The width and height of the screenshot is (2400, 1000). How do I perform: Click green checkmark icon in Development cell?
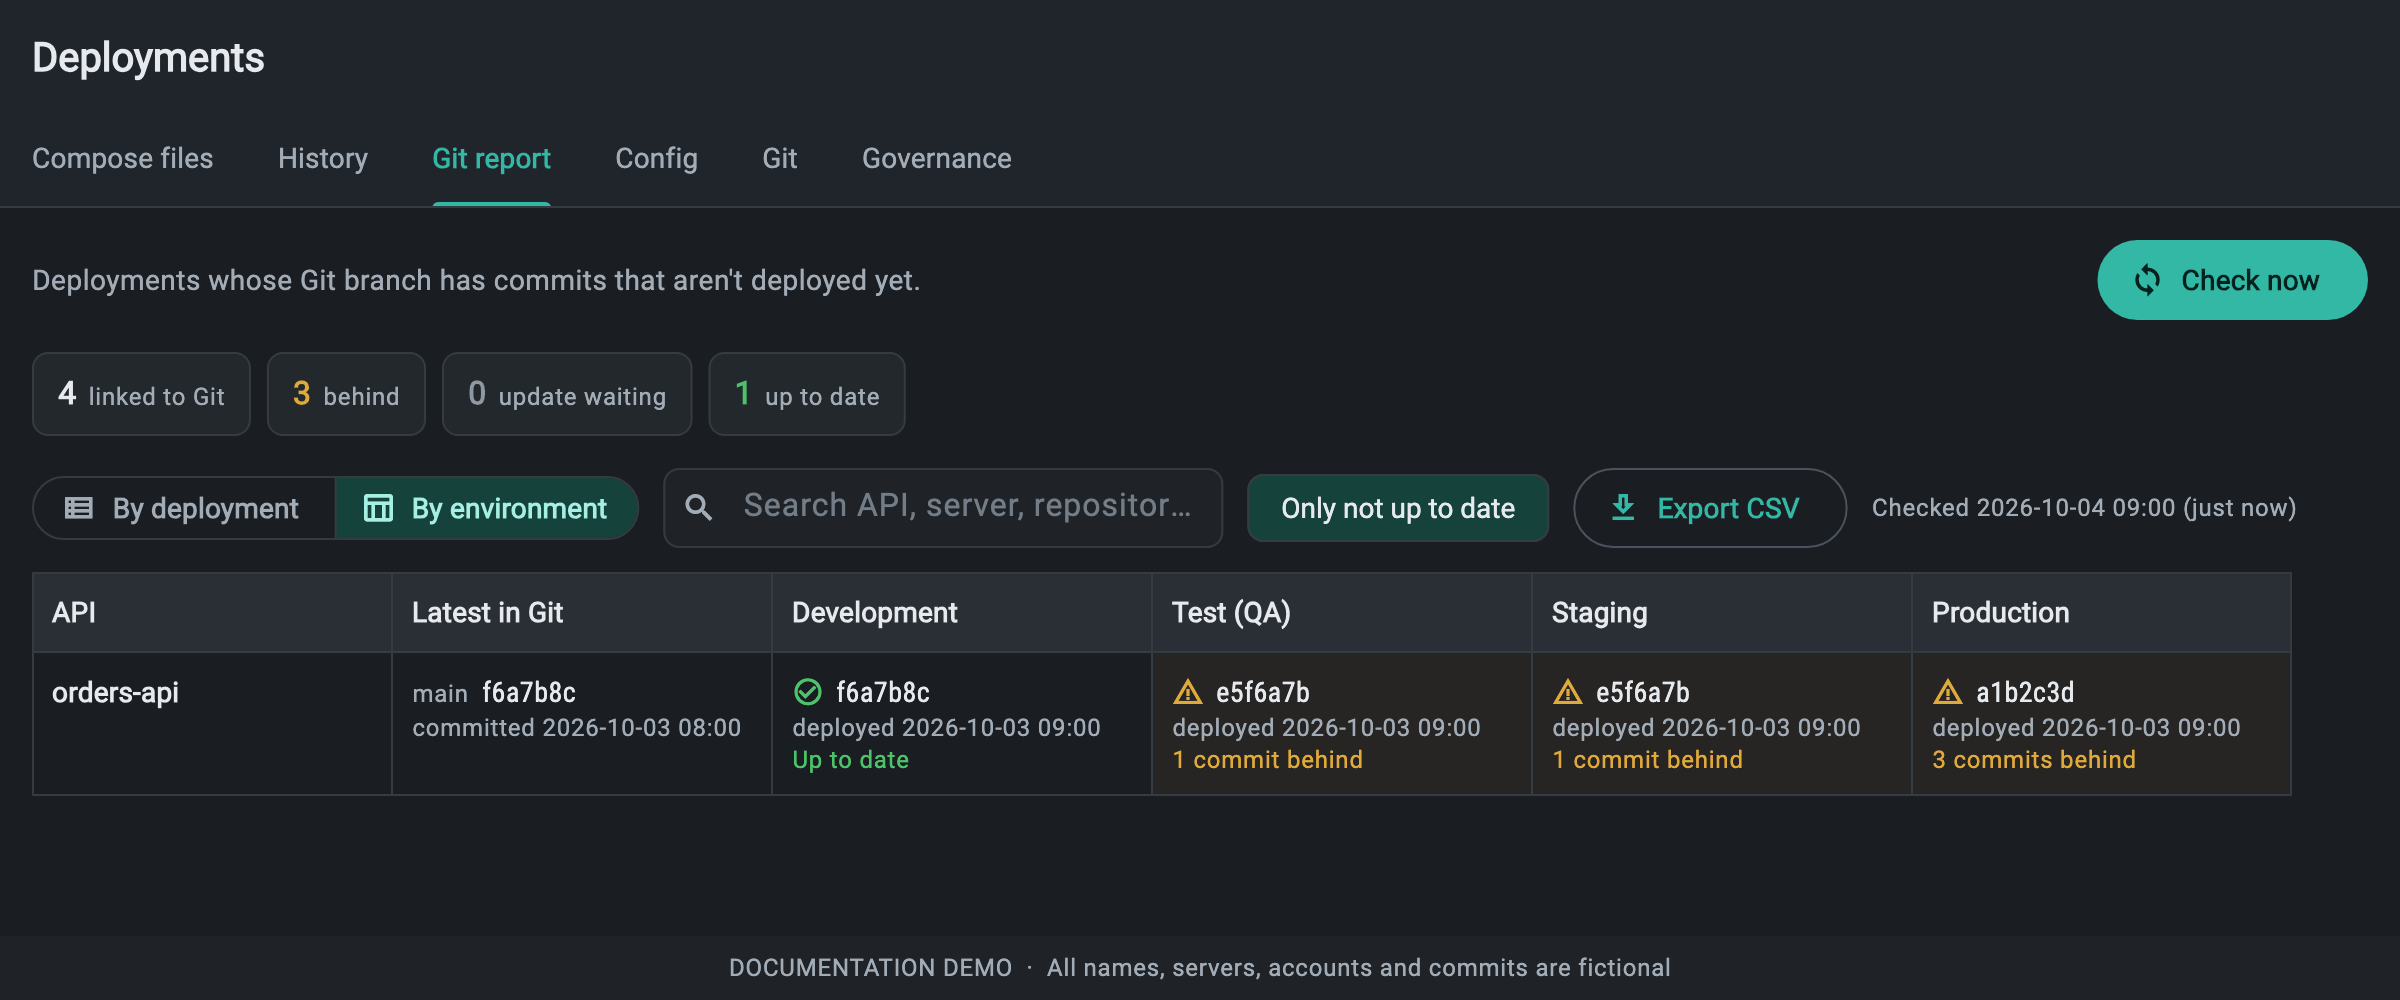tap(807, 692)
